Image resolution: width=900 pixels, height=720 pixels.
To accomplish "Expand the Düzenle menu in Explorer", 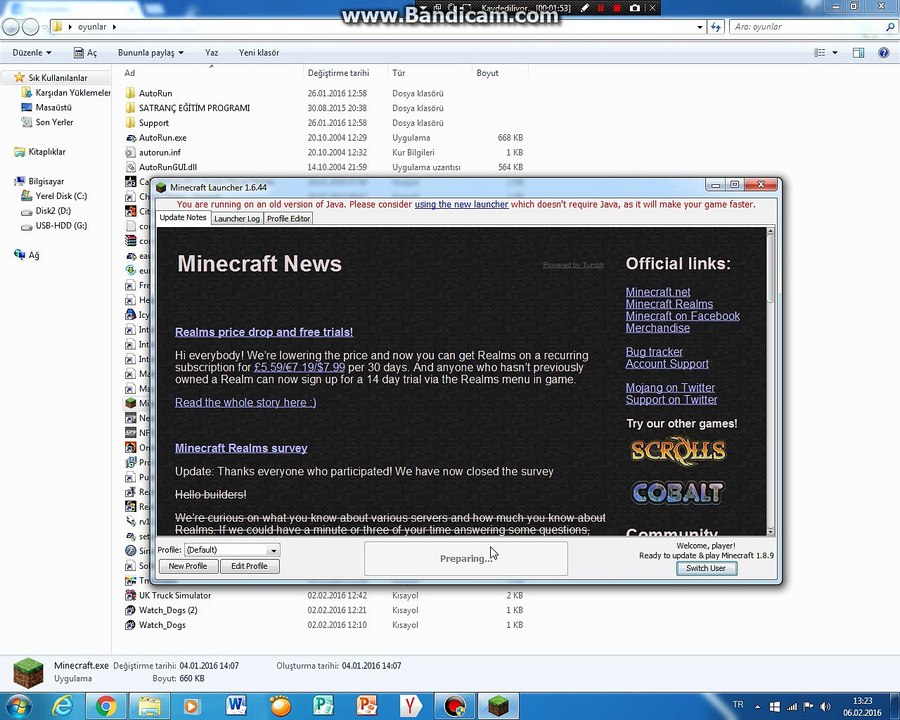I will coord(32,53).
